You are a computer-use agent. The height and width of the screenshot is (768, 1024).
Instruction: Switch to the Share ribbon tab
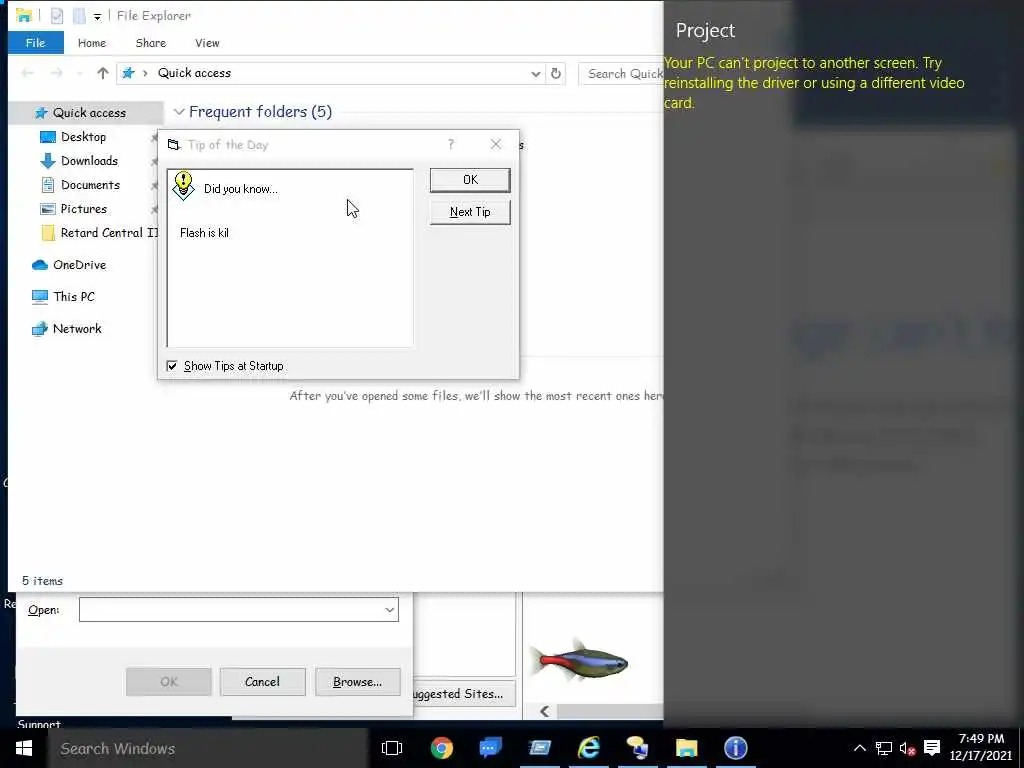point(151,43)
